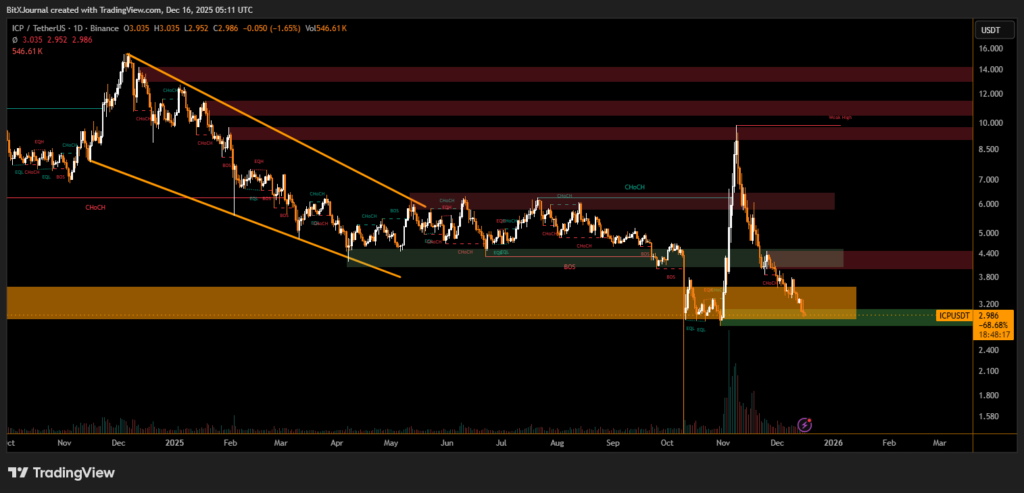Screen dimensions: 1024x493
Task: Open the USDT currency selector
Action: 990,29
